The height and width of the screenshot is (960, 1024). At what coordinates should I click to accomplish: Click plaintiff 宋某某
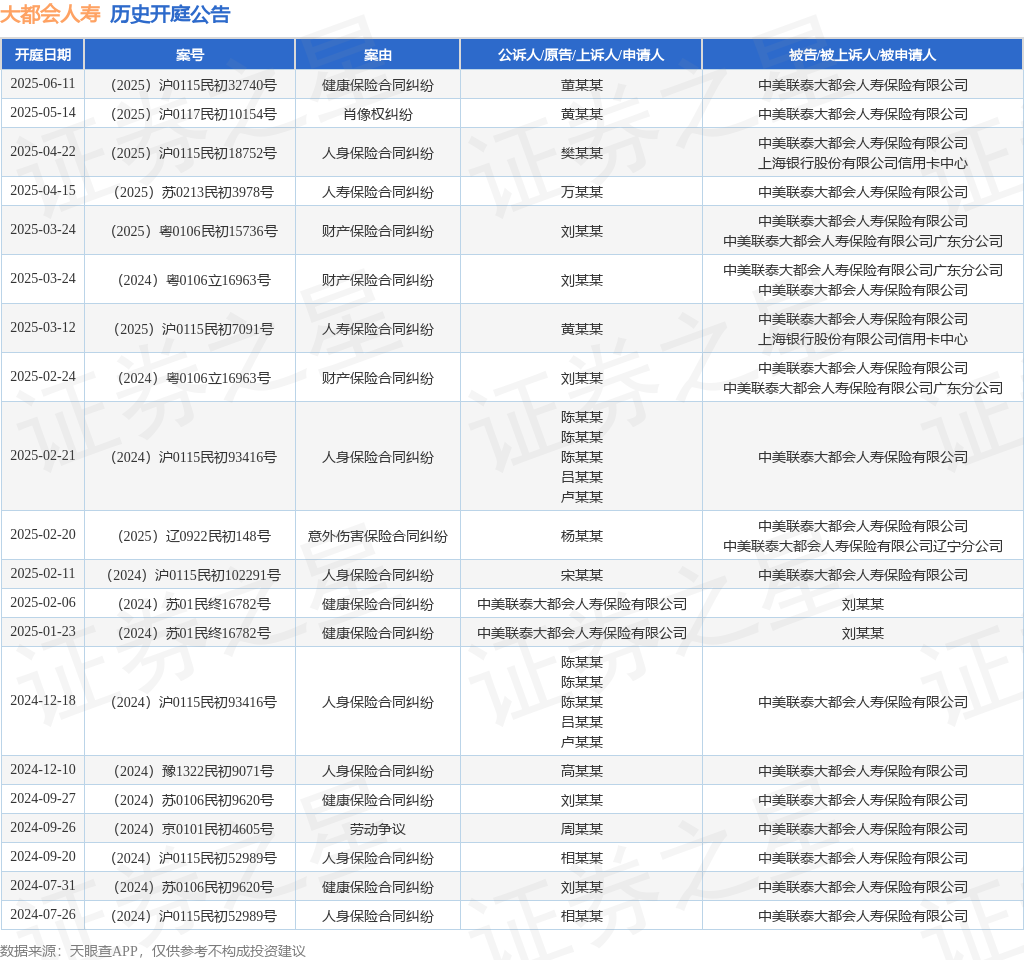(x=581, y=575)
